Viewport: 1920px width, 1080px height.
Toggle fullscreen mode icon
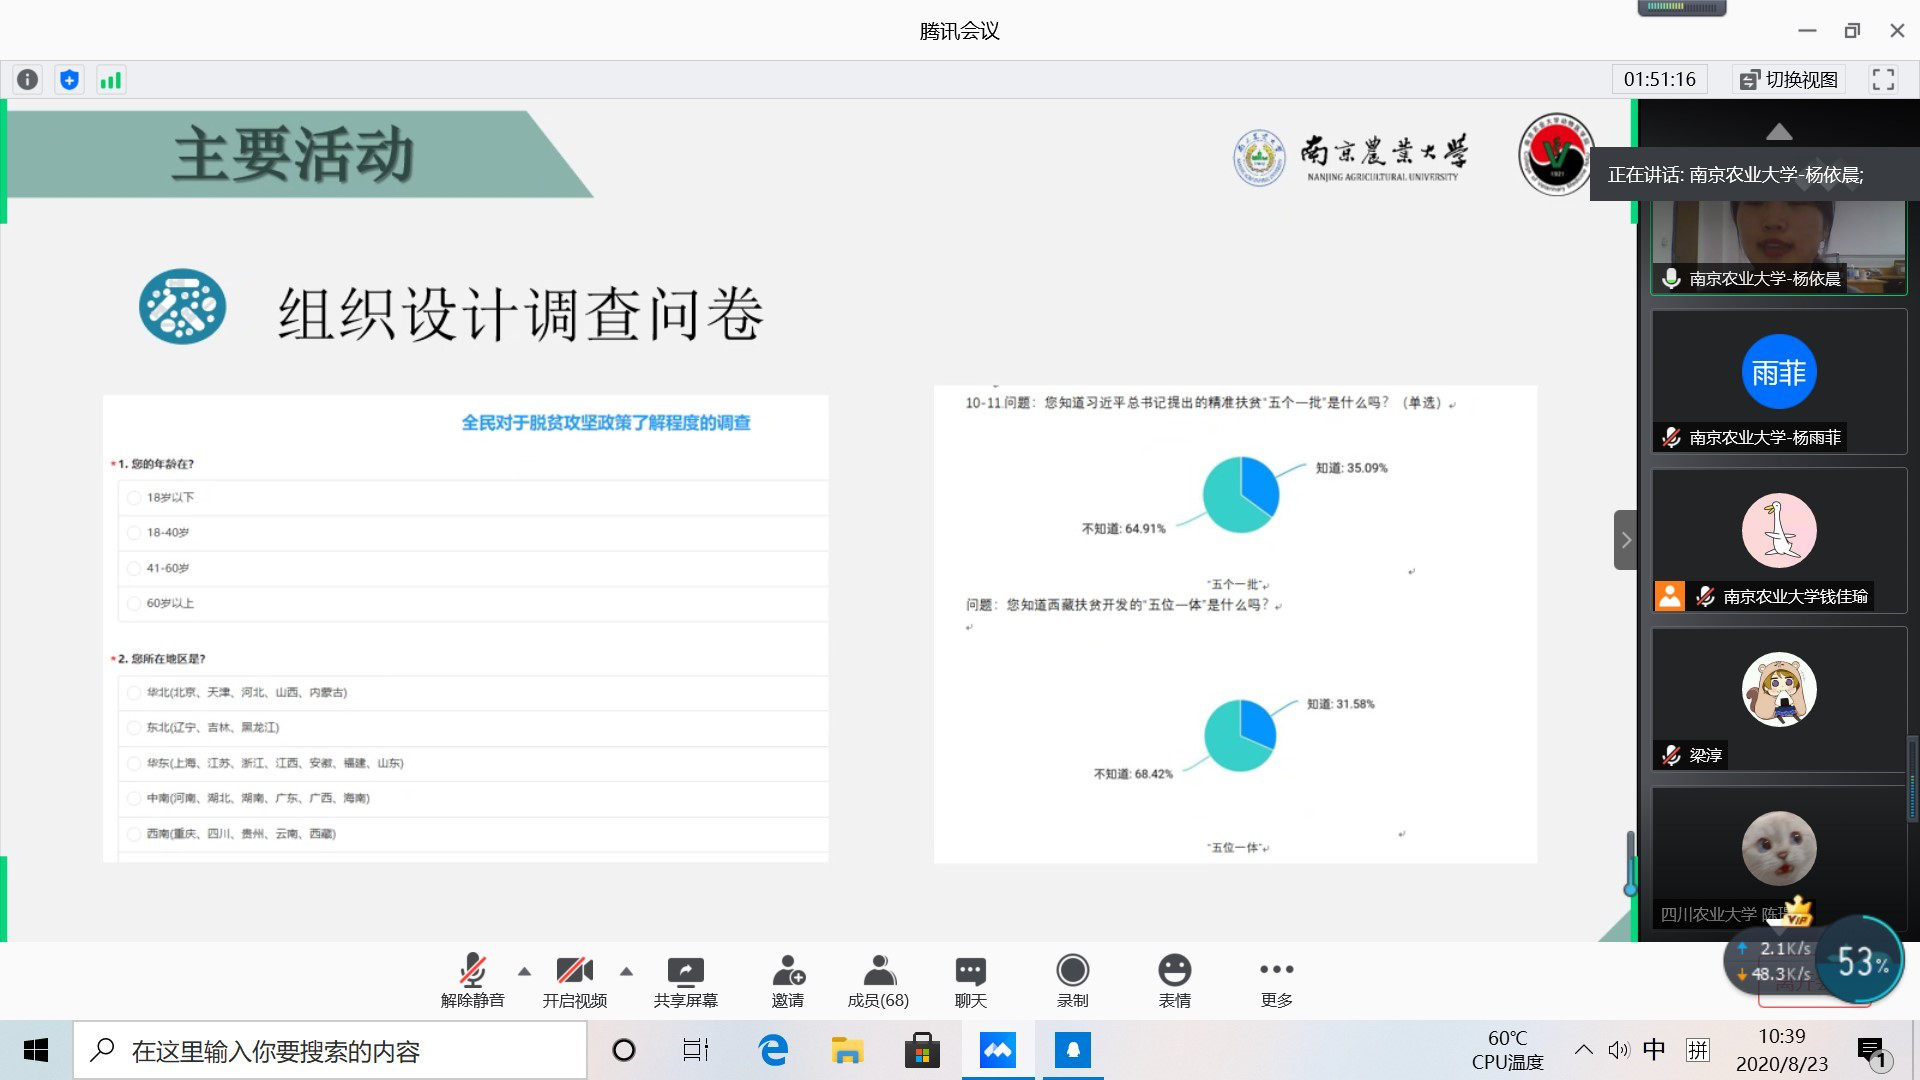(1883, 80)
